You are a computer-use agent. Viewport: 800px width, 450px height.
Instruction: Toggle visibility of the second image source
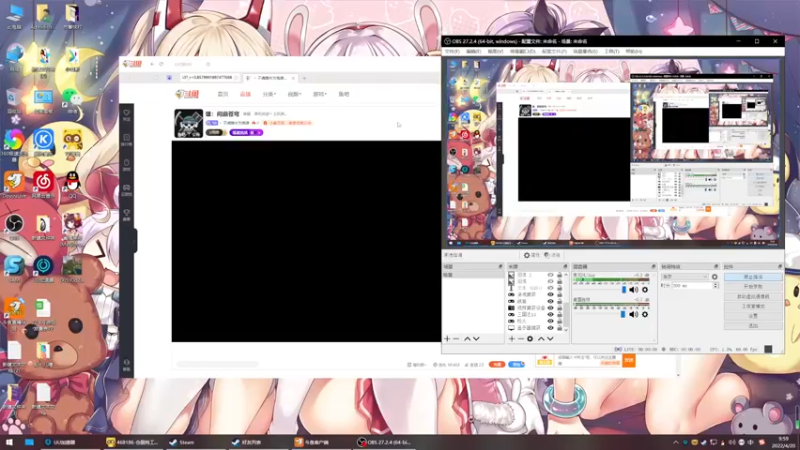click(550, 281)
